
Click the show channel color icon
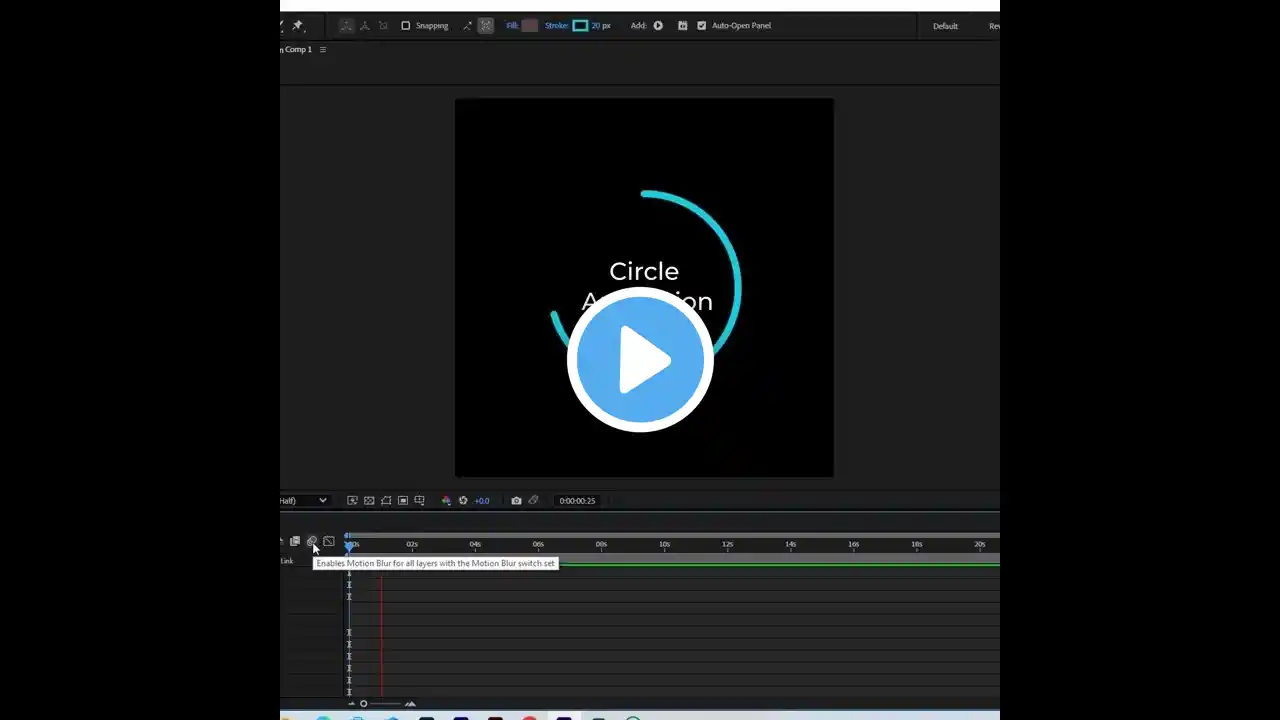(x=446, y=501)
